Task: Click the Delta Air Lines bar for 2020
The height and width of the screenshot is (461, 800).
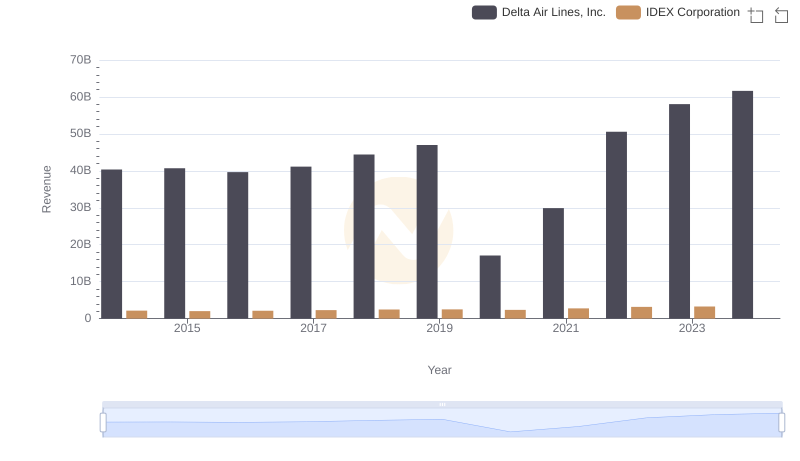Action: click(490, 287)
